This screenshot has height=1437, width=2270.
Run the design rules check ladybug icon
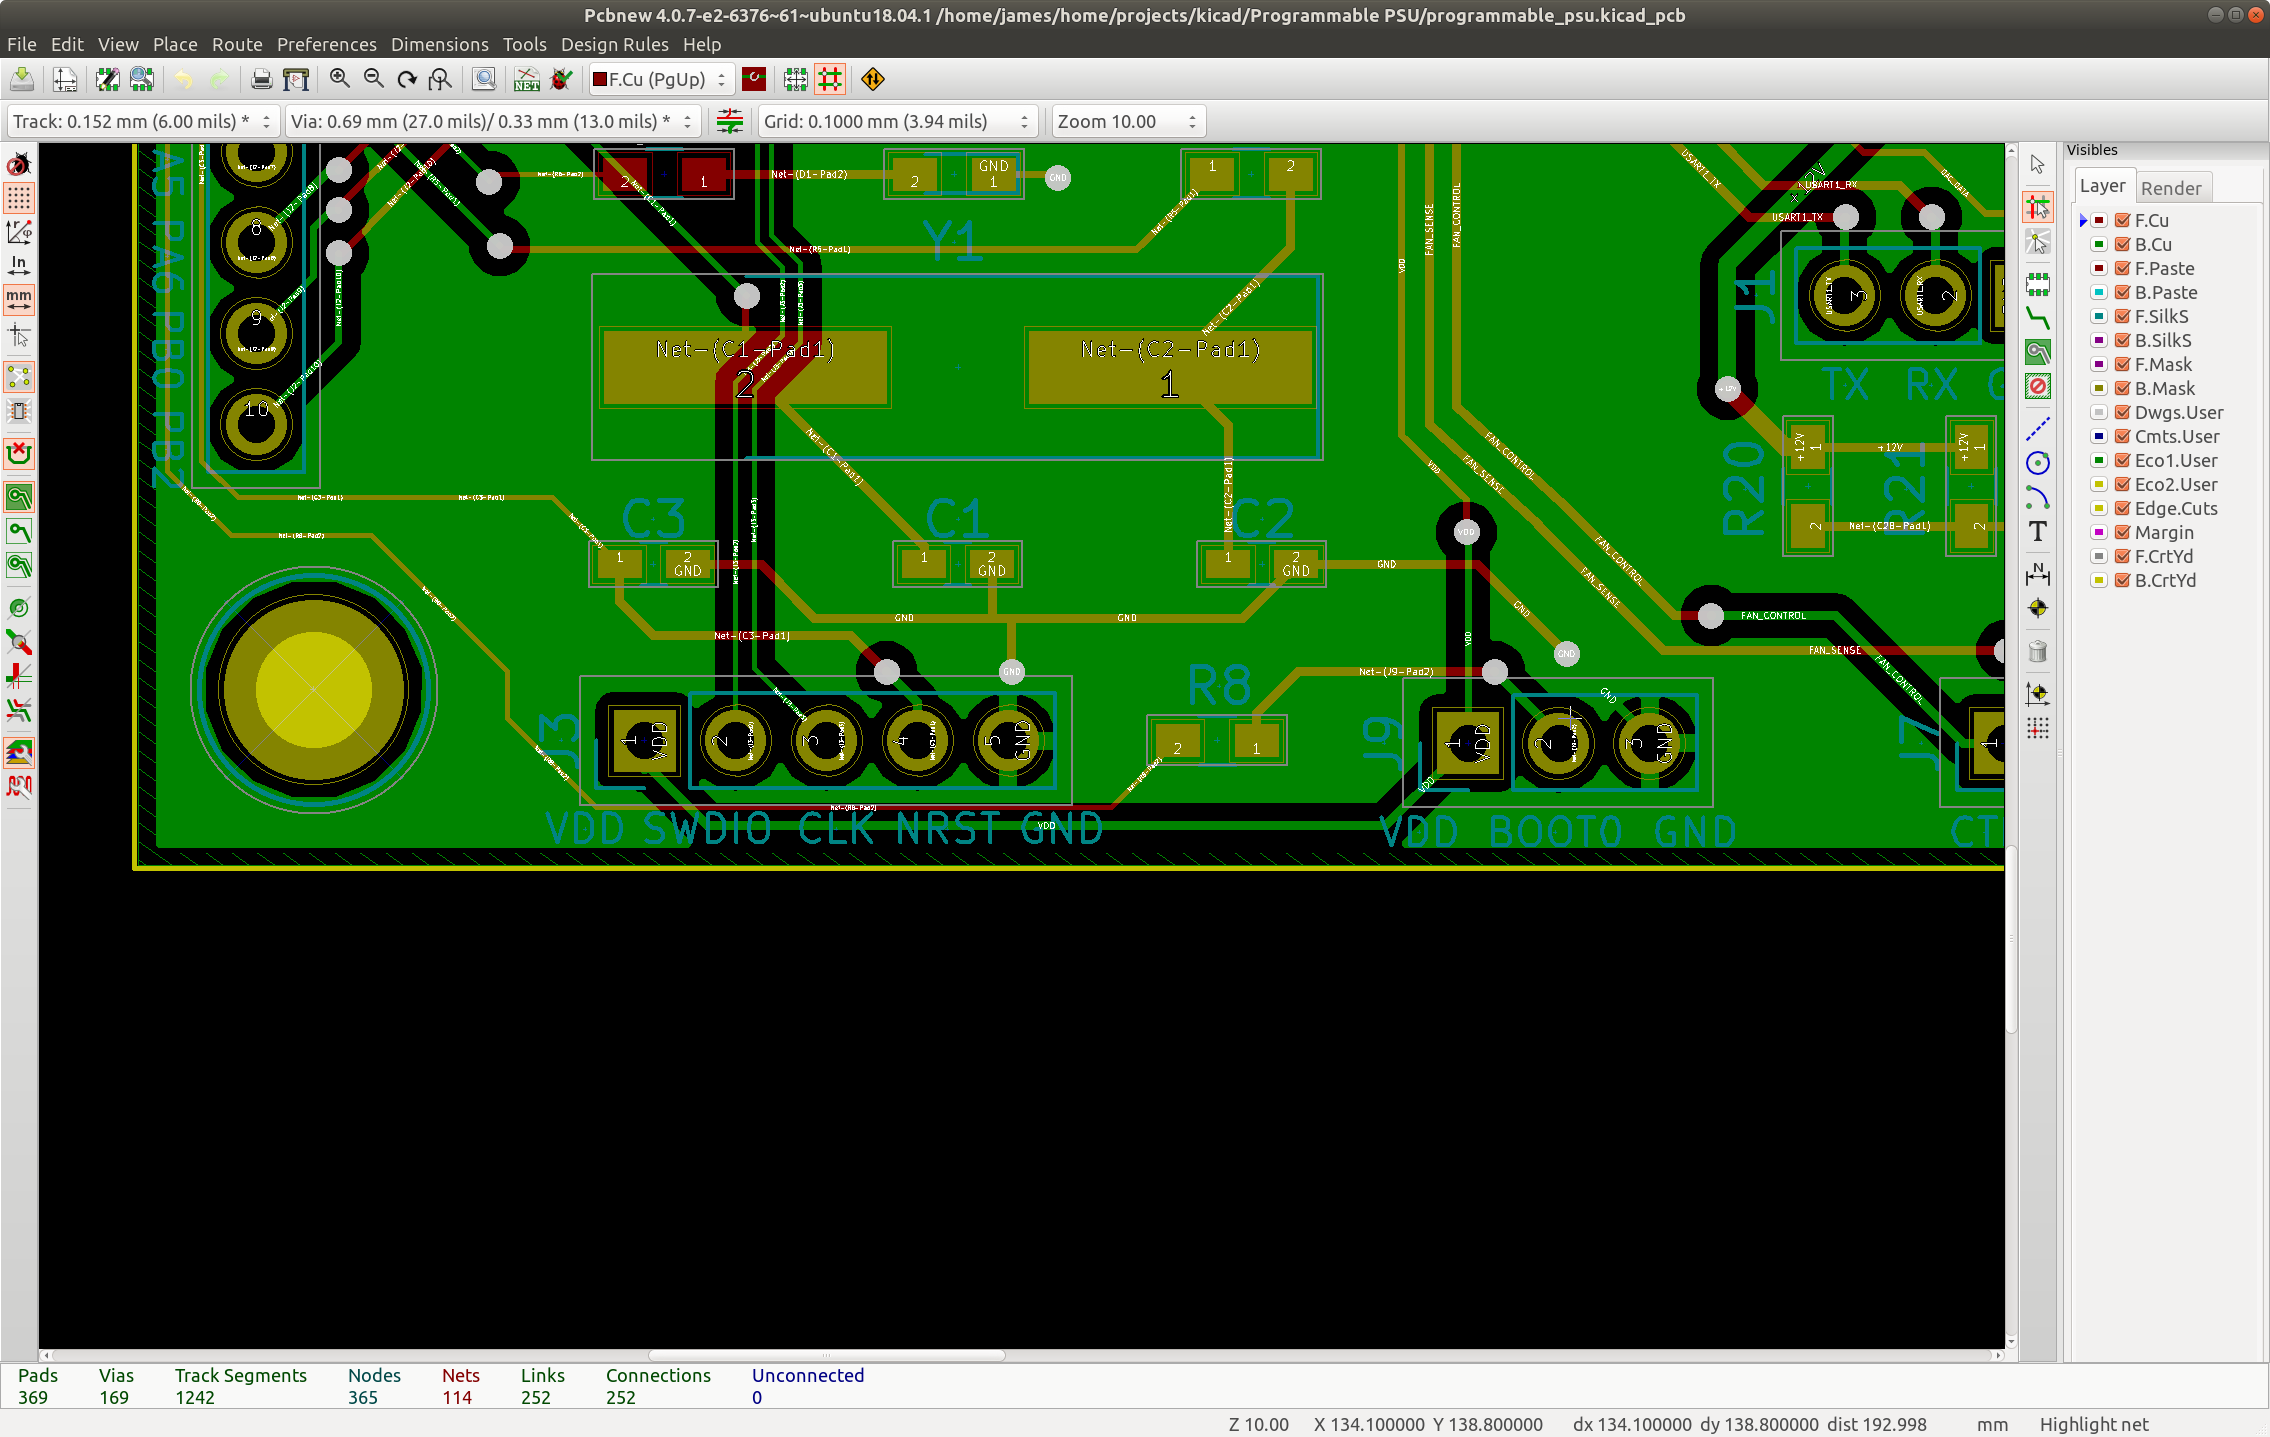(x=561, y=80)
